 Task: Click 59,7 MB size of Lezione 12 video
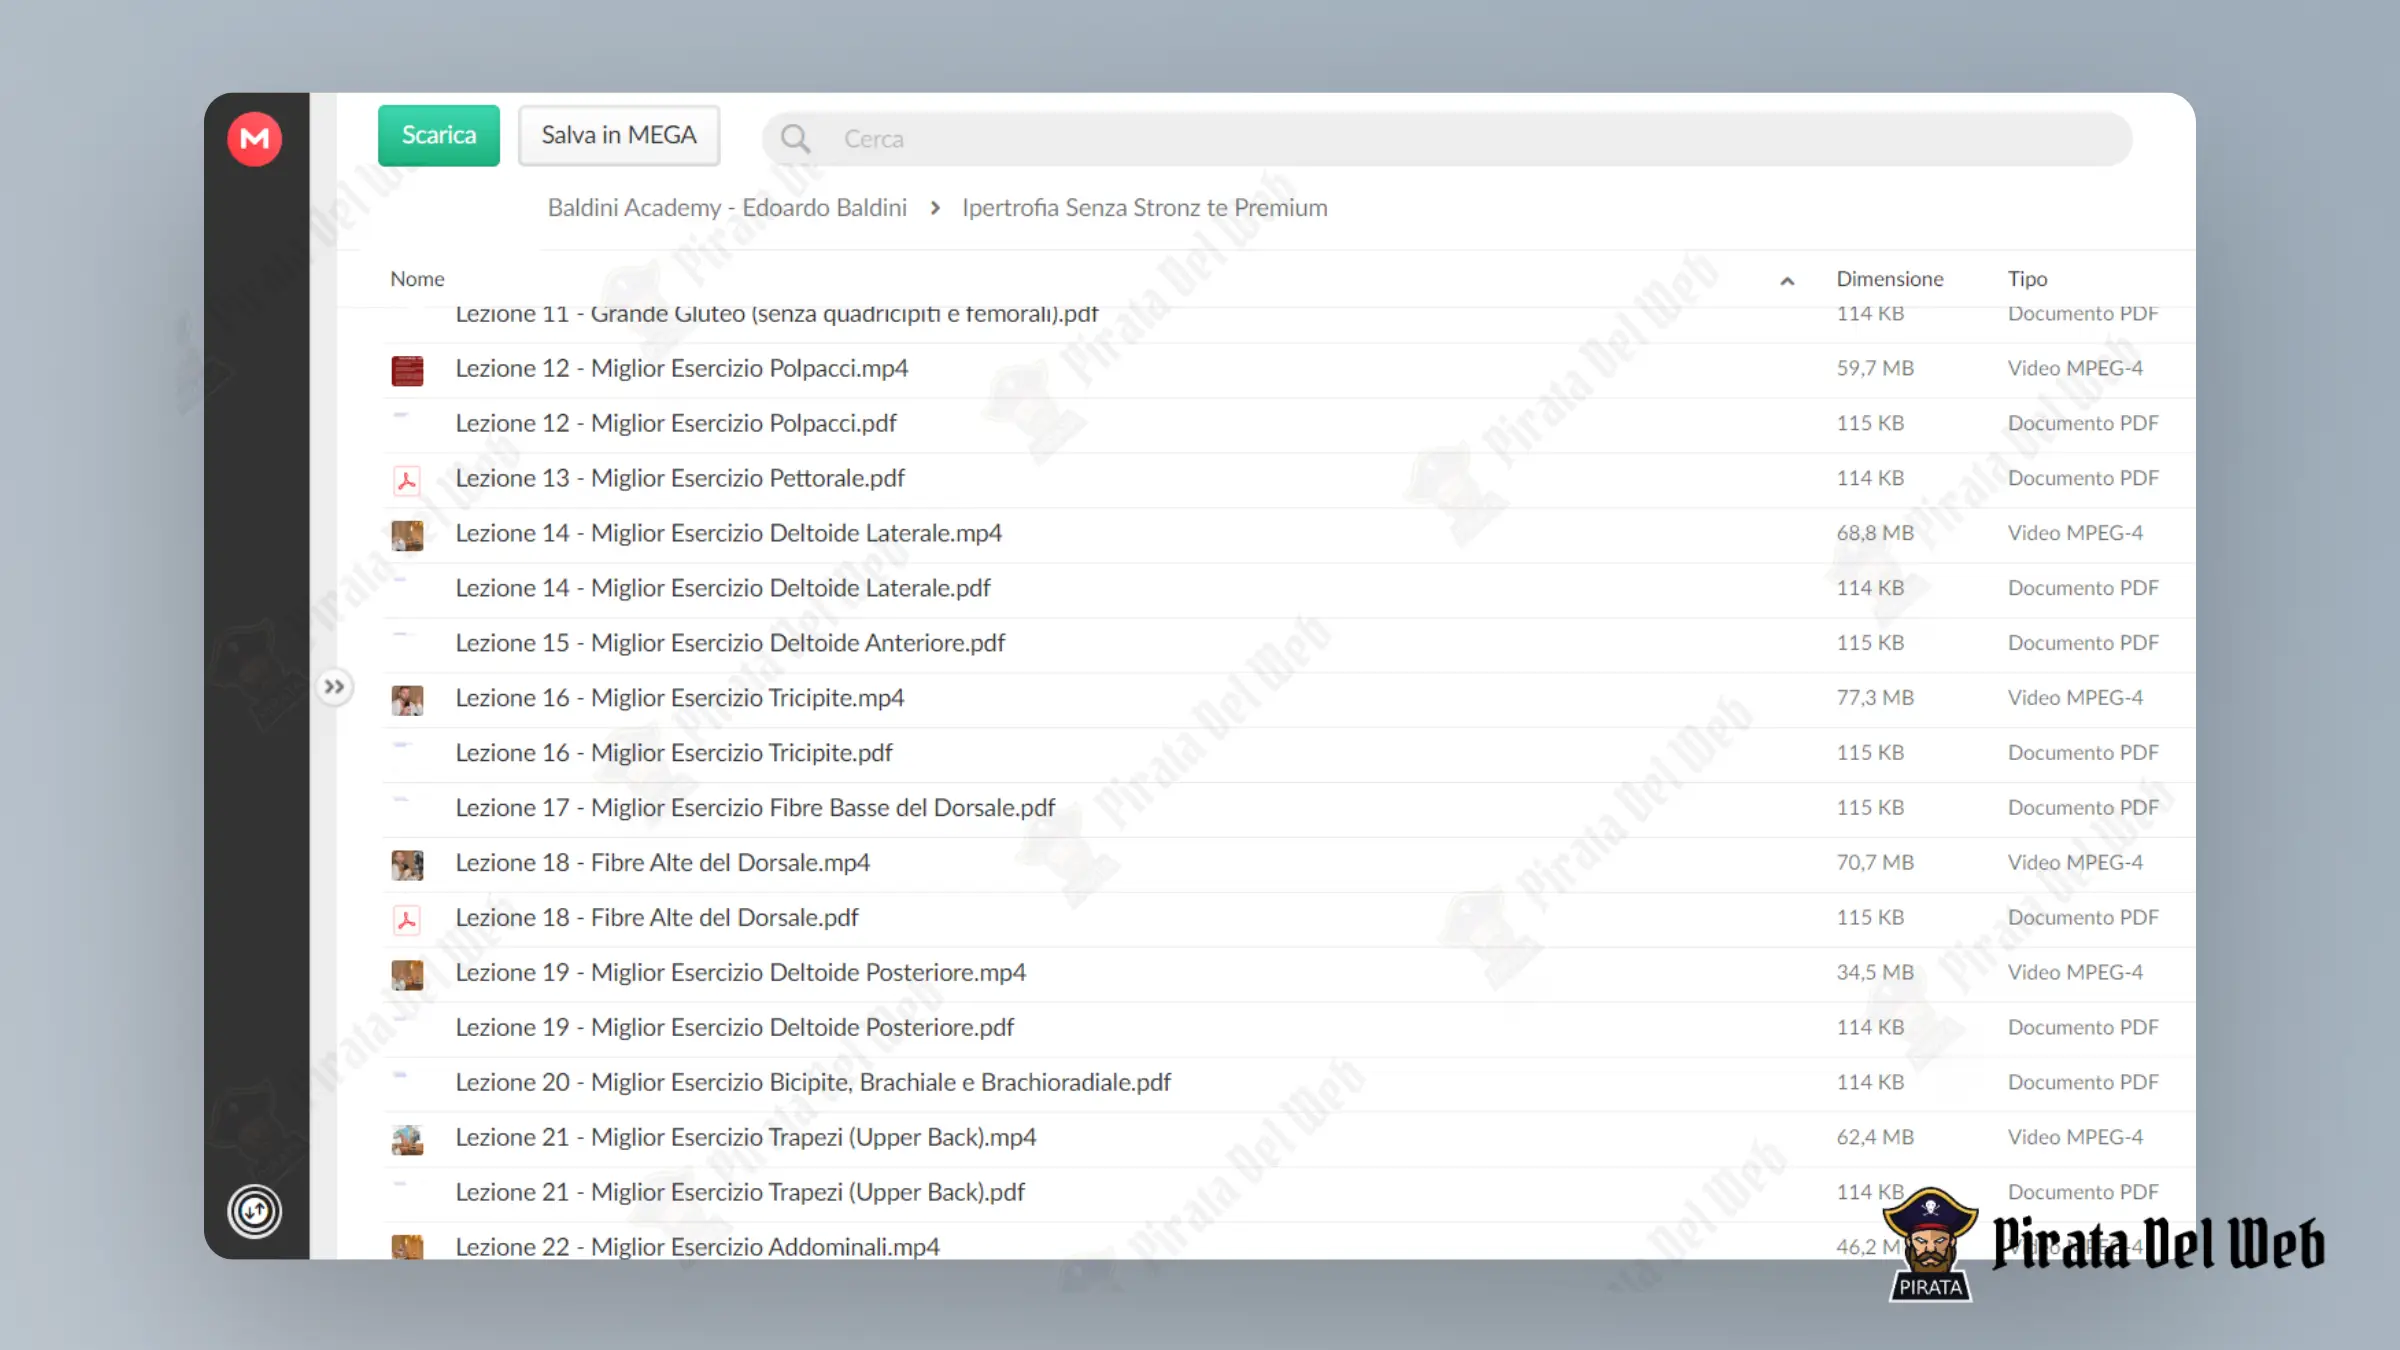pyautogui.click(x=1875, y=368)
